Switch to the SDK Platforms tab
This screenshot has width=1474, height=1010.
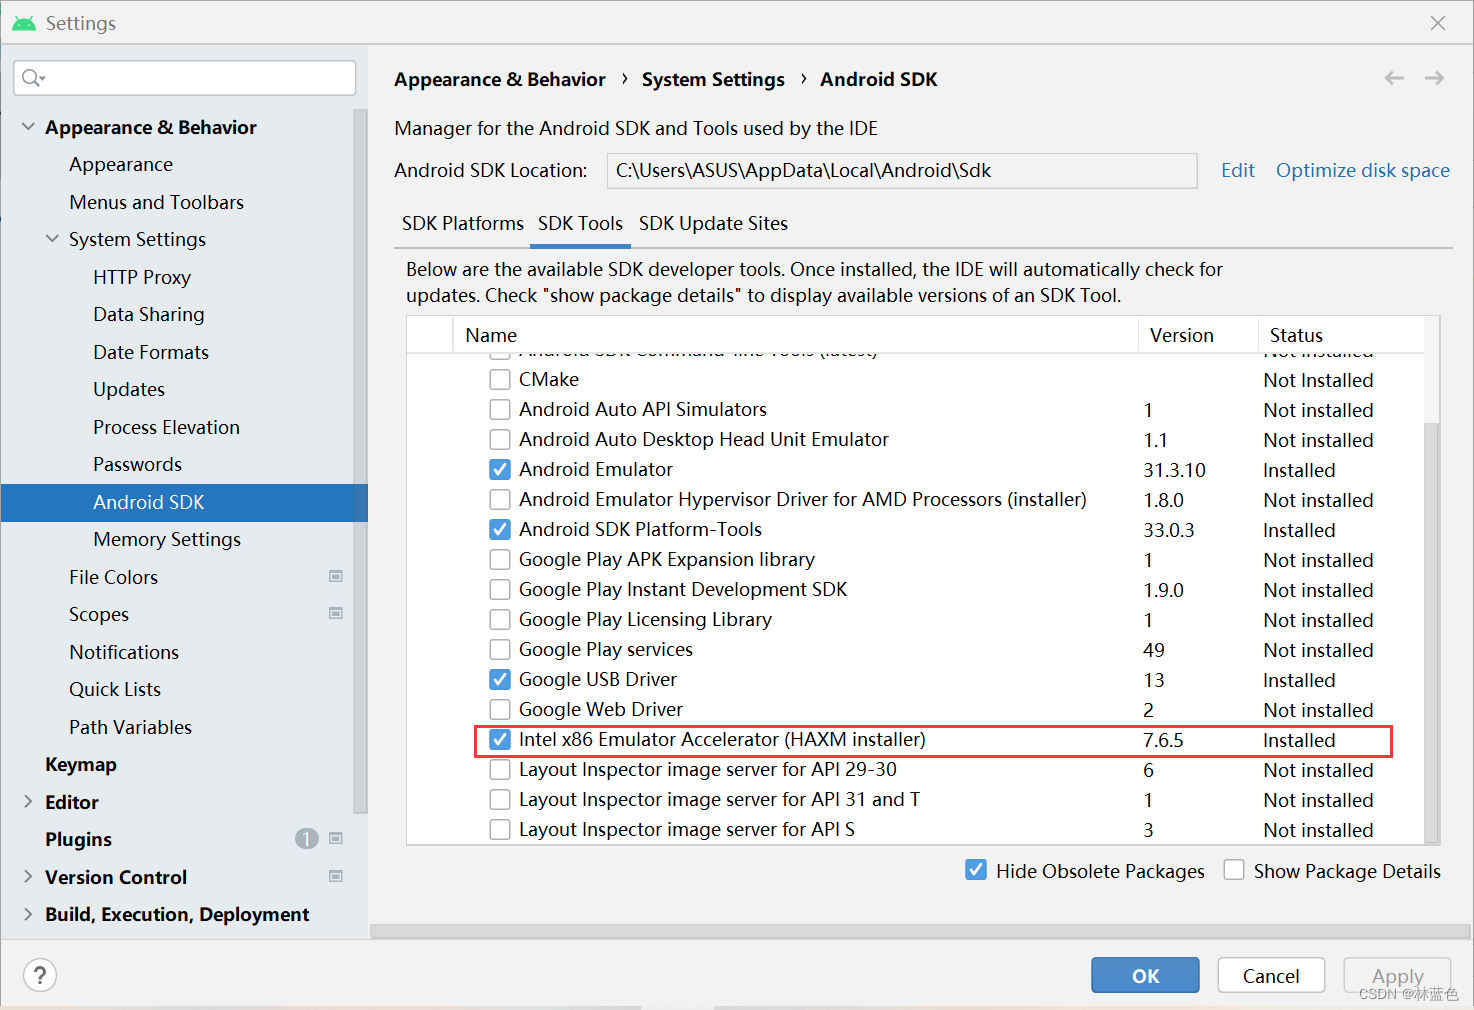[x=462, y=223]
